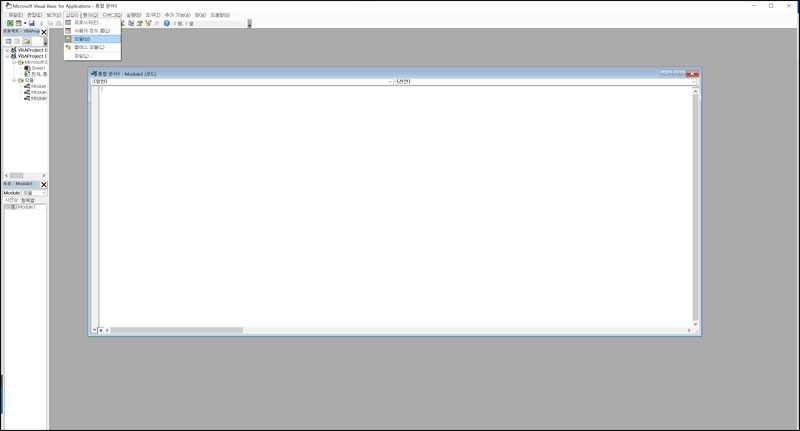800x431 pixels.
Task: Open the Help question mark icon
Action: [x=167, y=23]
